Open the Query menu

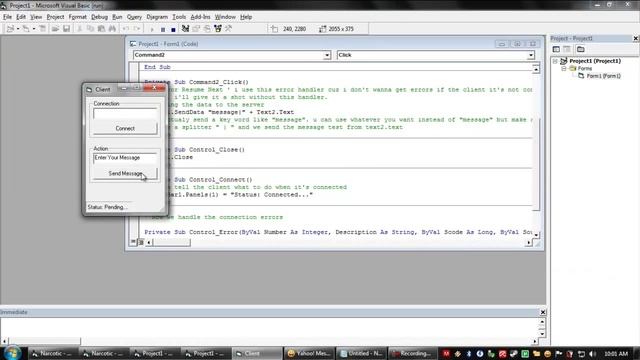(x=134, y=17)
